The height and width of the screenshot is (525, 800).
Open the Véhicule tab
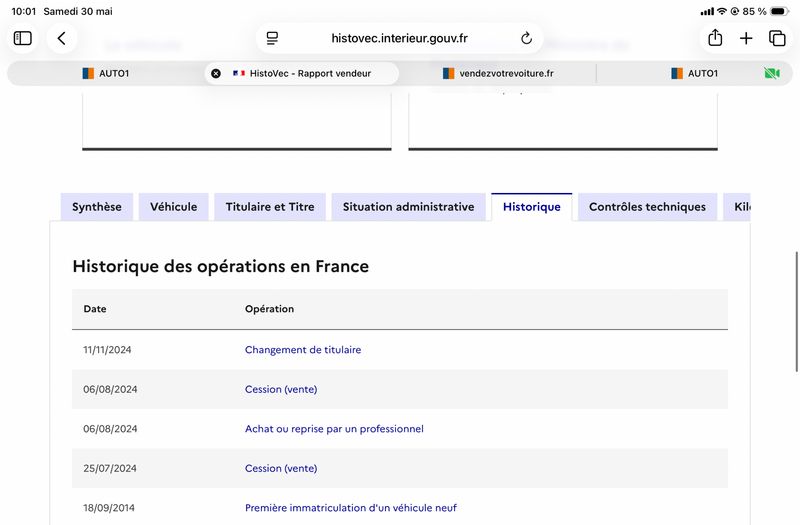point(173,207)
